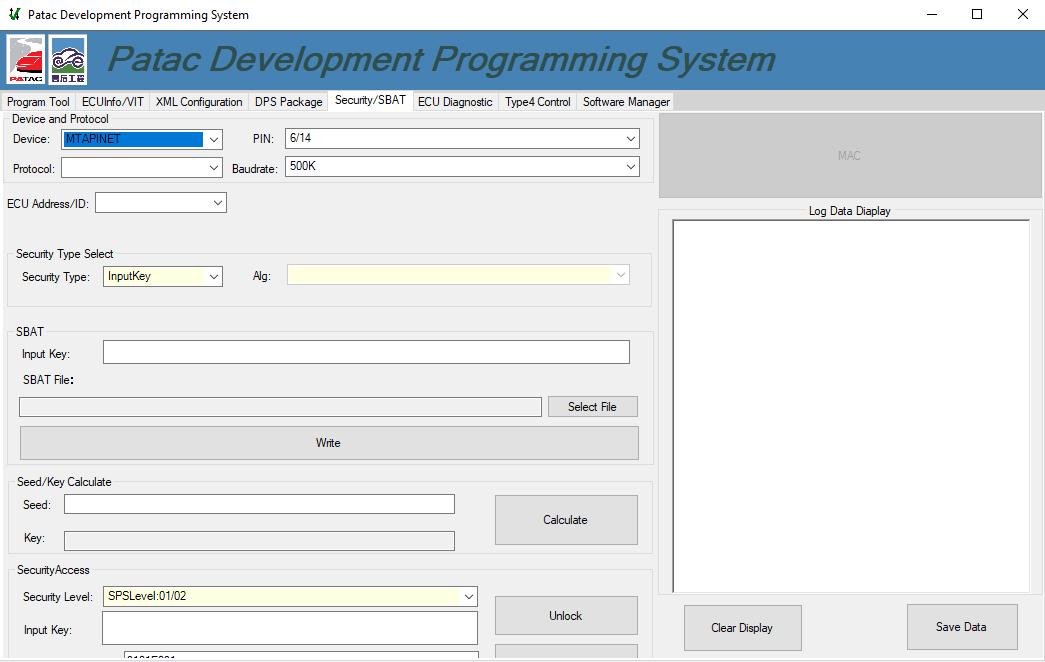Open the PIN dropdown showing 6/14

coord(630,138)
